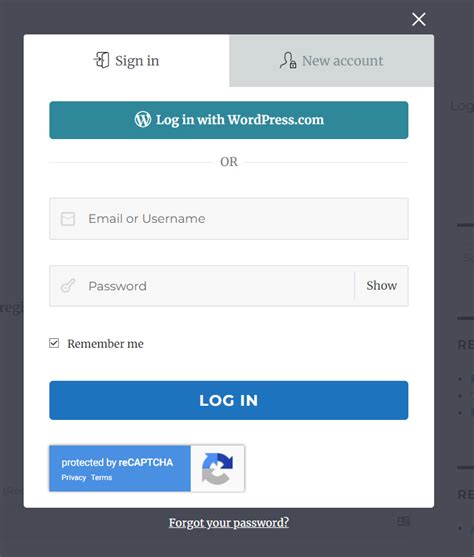
Task: Toggle the Remember me checkbox
Action: point(54,343)
